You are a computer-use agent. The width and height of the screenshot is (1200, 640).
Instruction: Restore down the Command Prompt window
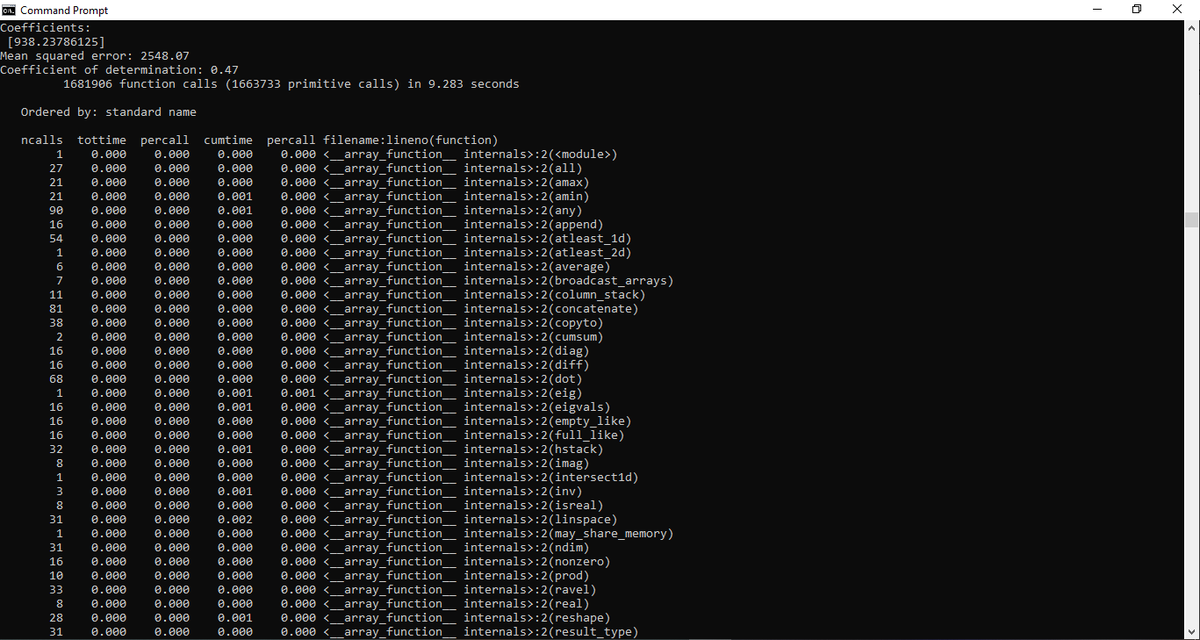1137,10
